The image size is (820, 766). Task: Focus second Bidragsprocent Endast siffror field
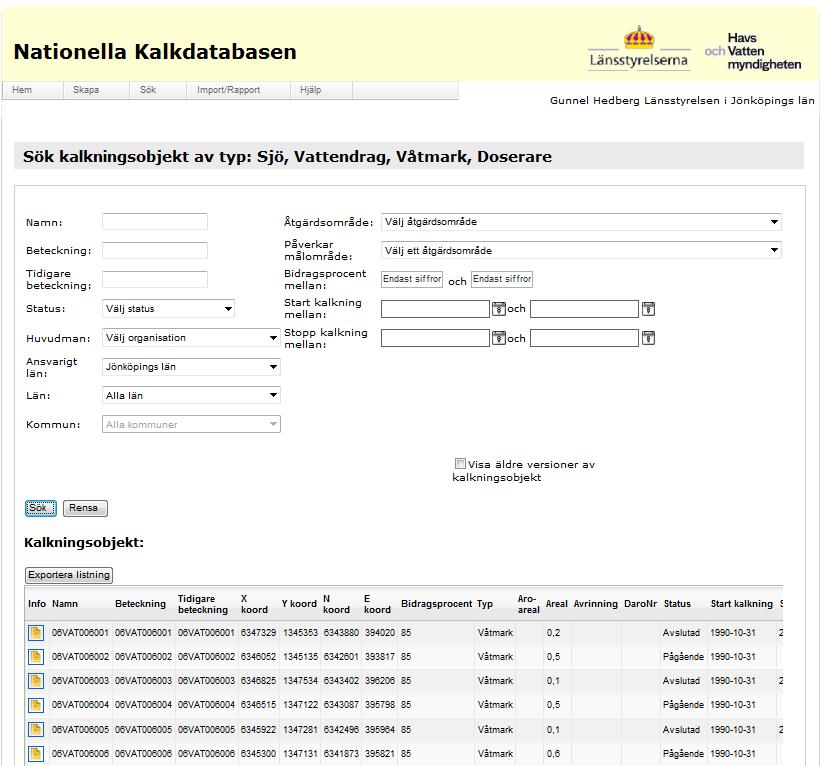502,279
